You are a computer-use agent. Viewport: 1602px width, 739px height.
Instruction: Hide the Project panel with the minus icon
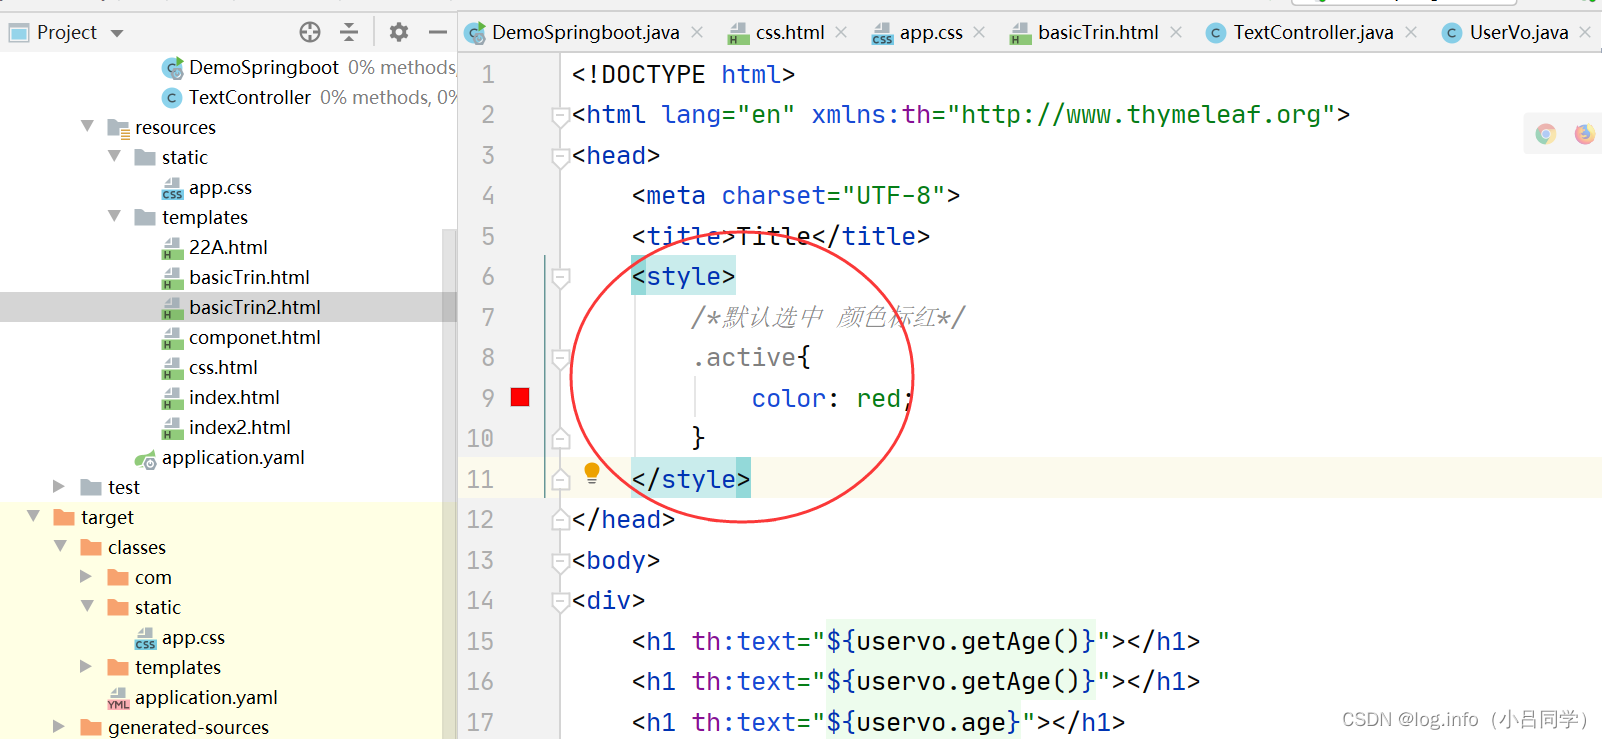(x=437, y=32)
